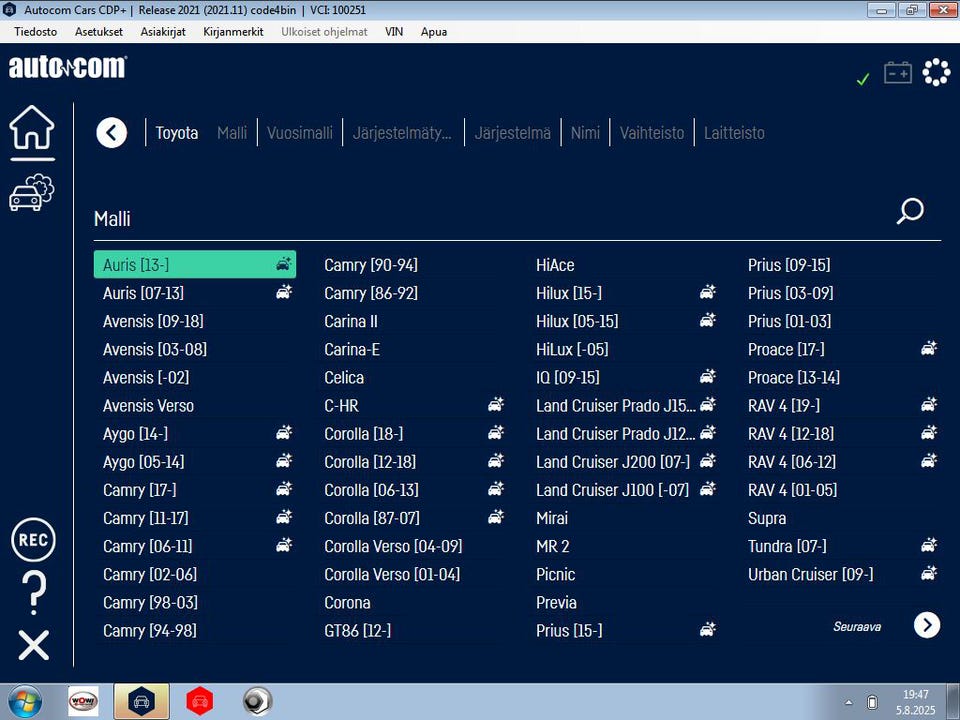Click the car icon beside C-HR
The image size is (960, 720).
[x=495, y=405]
